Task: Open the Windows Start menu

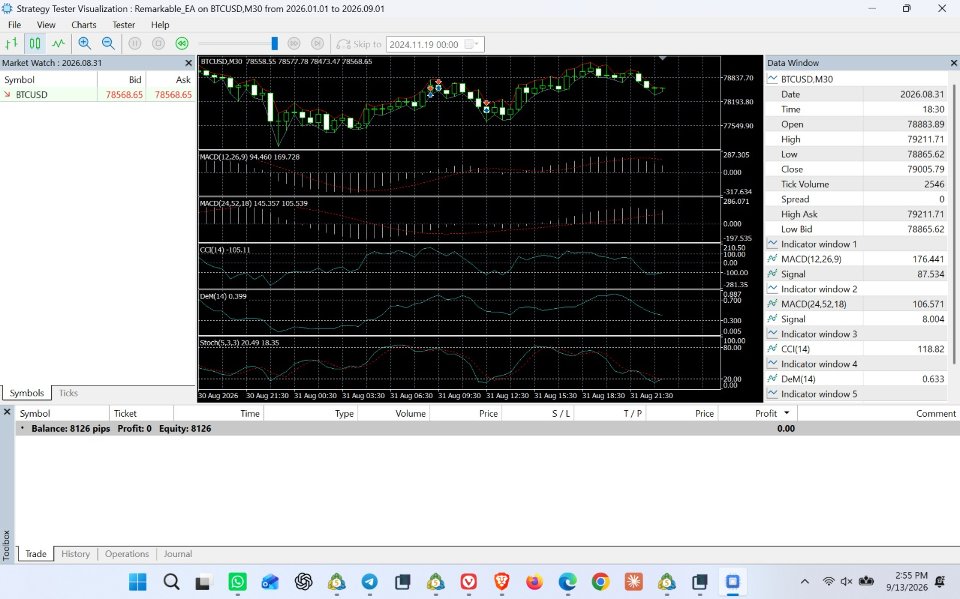Action: tap(138, 581)
